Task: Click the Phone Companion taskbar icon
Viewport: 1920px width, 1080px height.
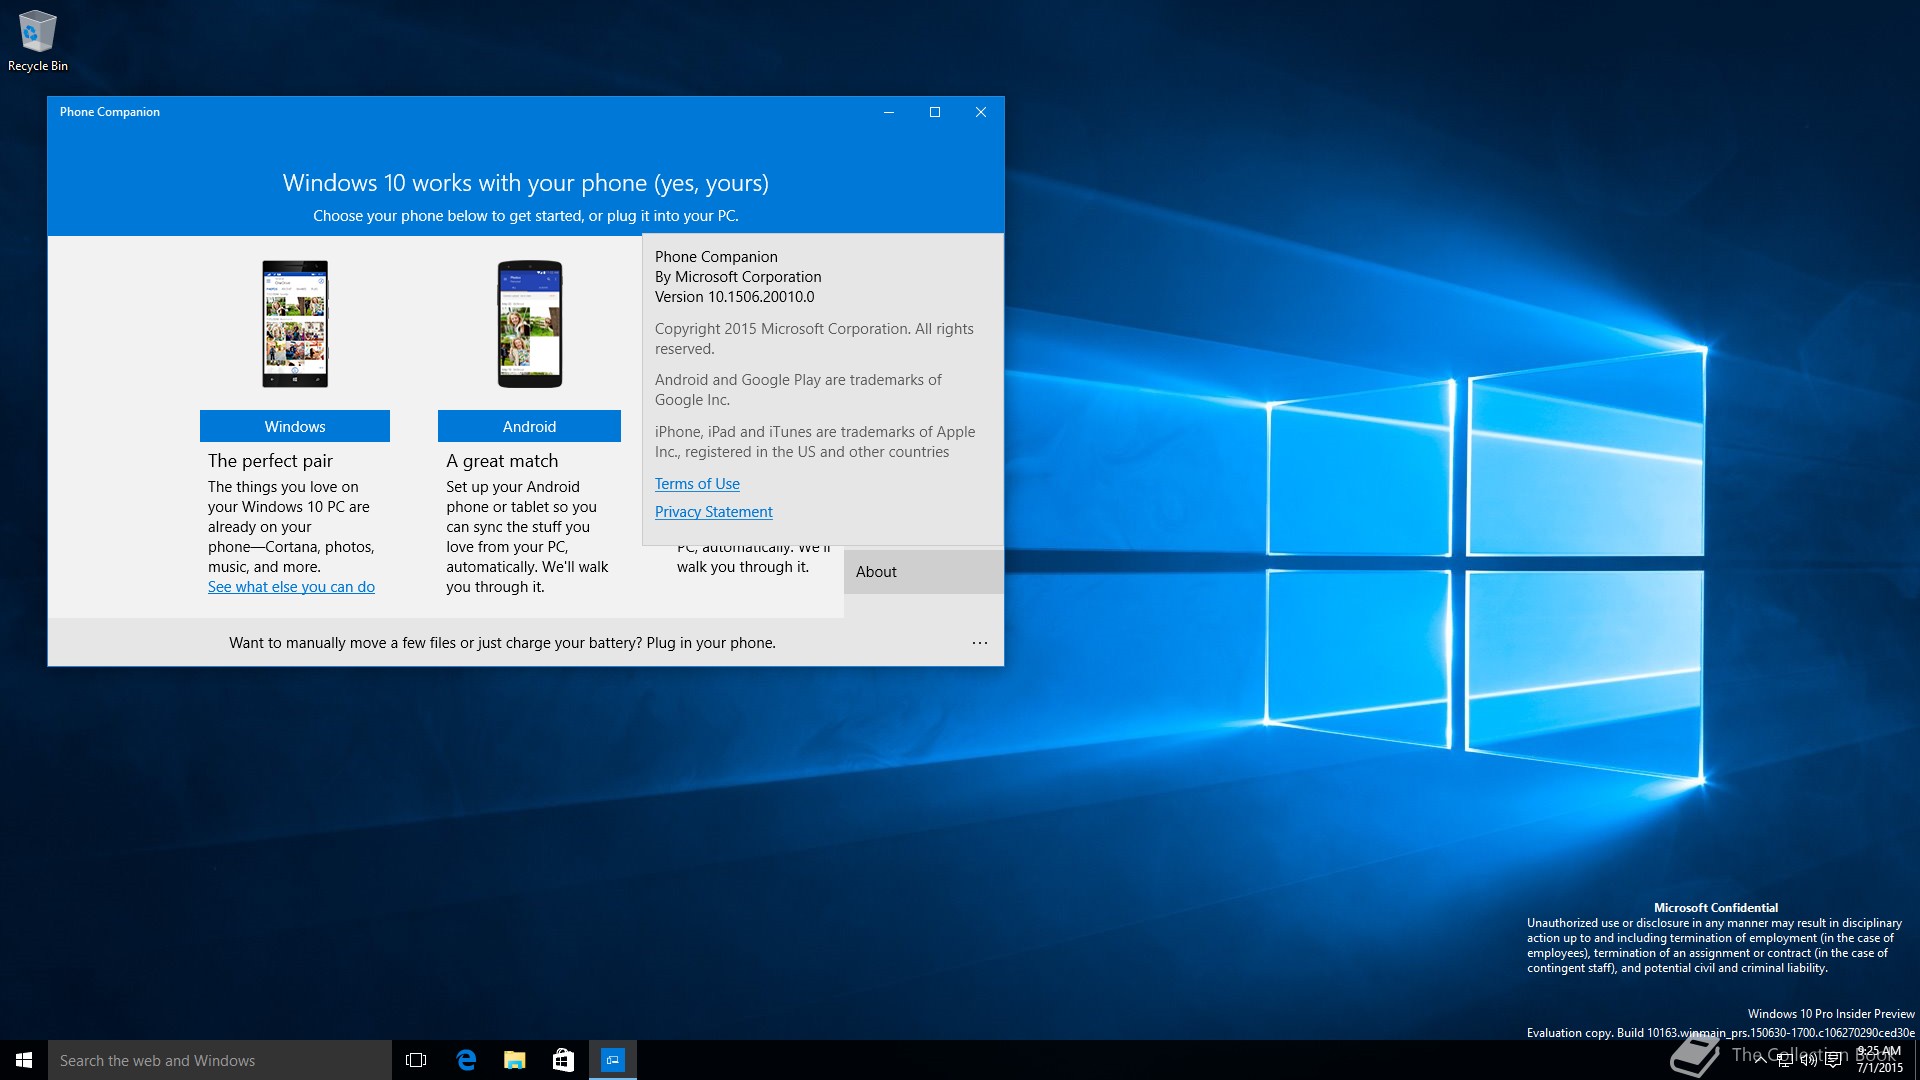Action: coord(613,1060)
